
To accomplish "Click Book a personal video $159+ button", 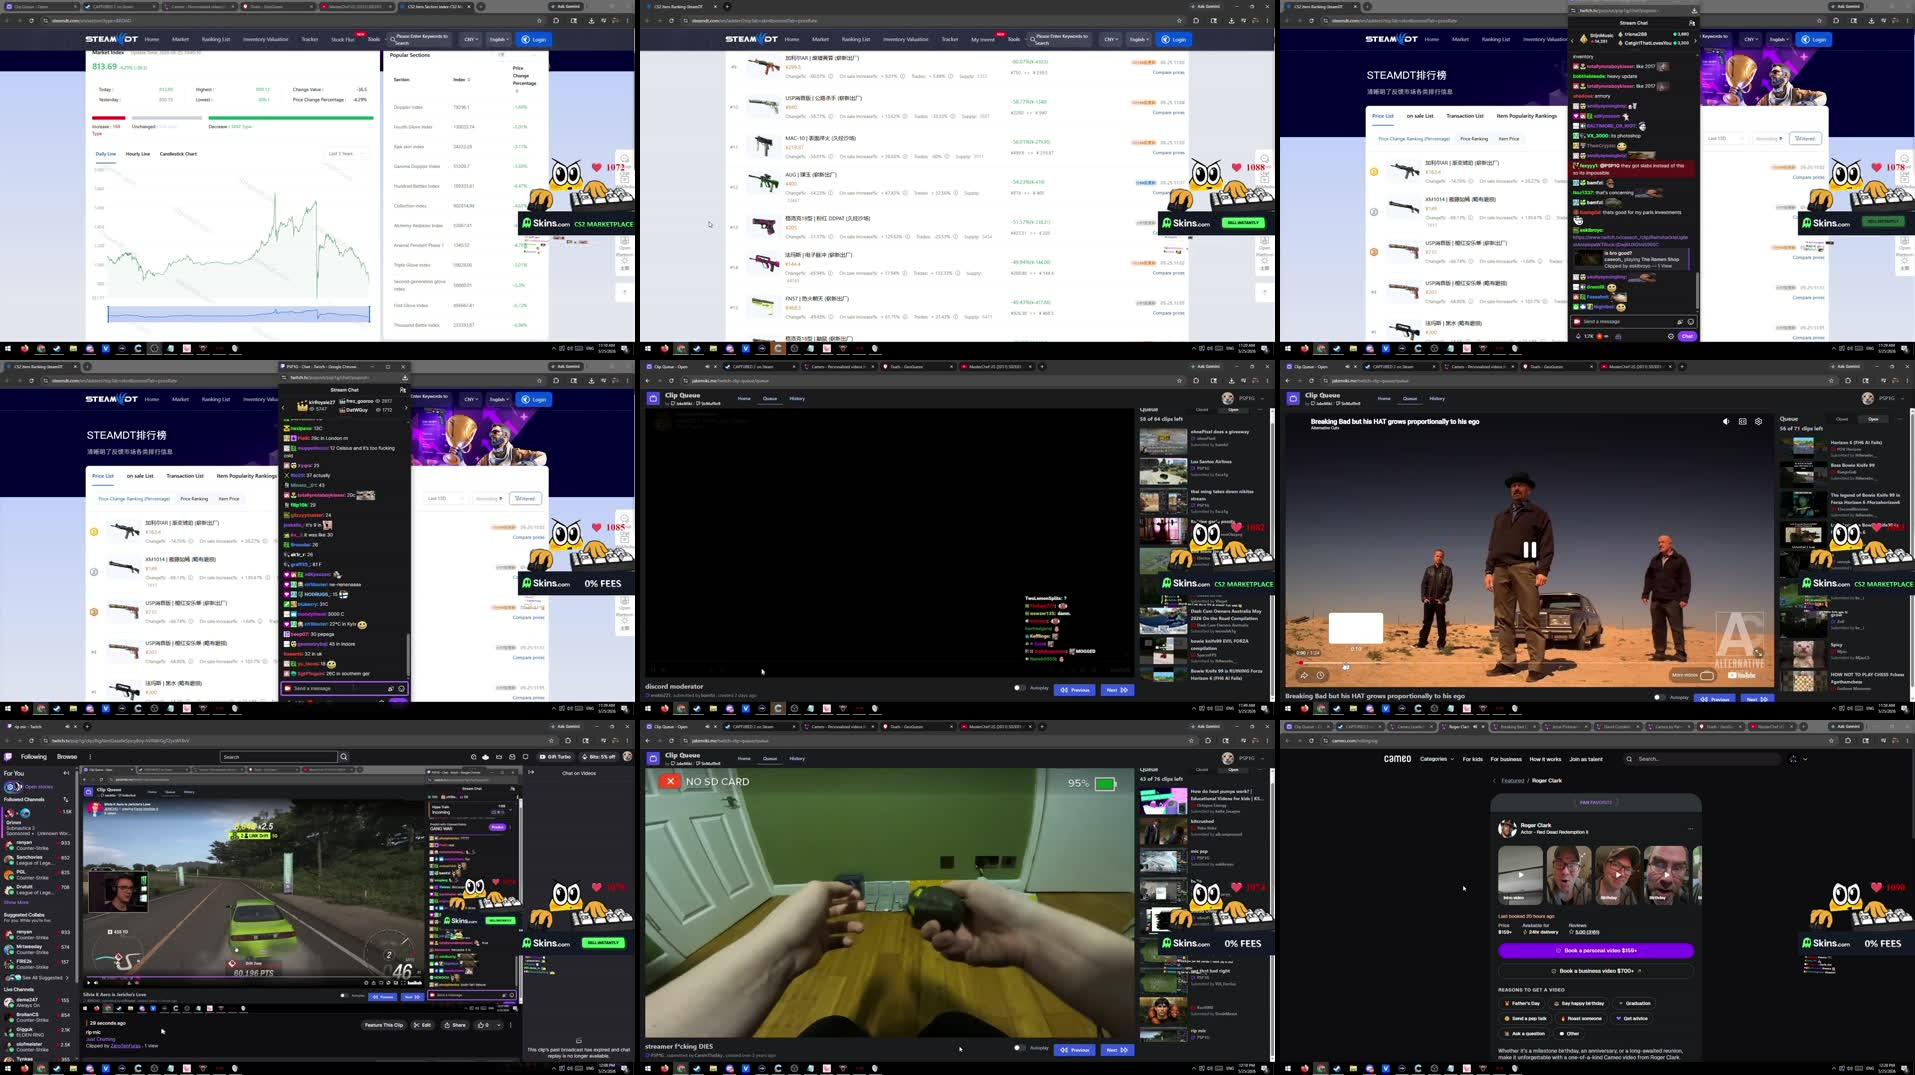I will 1595,951.
